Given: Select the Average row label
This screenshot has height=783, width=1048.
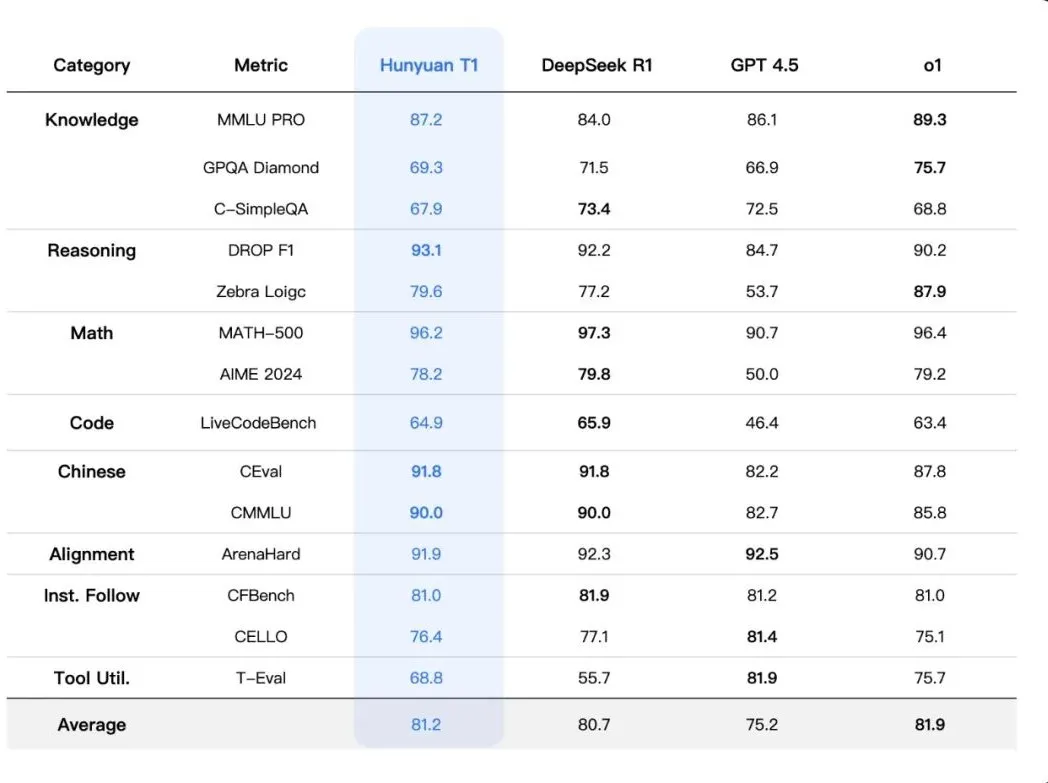Looking at the screenshot, I should pos(92,725).
